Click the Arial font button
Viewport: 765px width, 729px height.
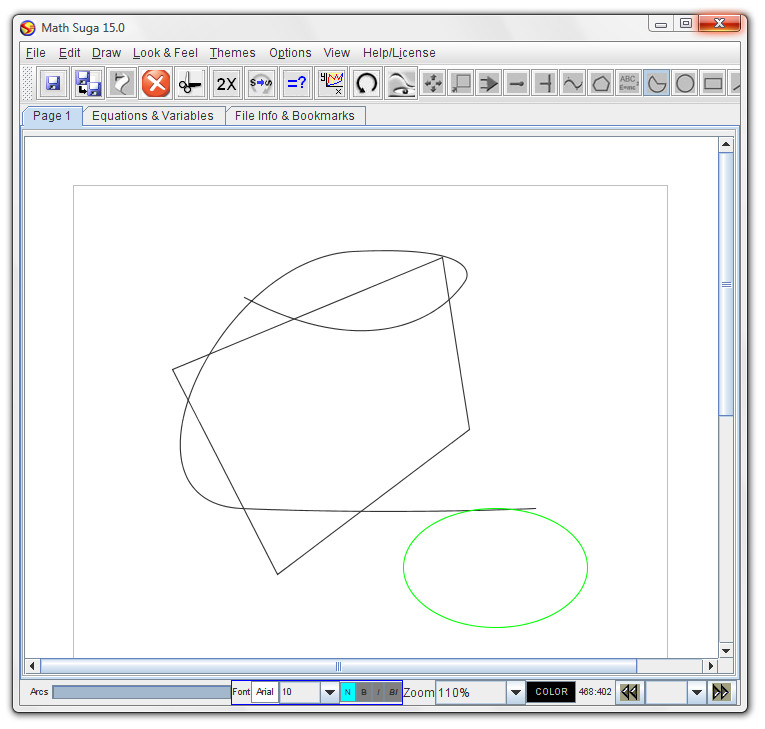pyautogui.click(x=265, y=692)
